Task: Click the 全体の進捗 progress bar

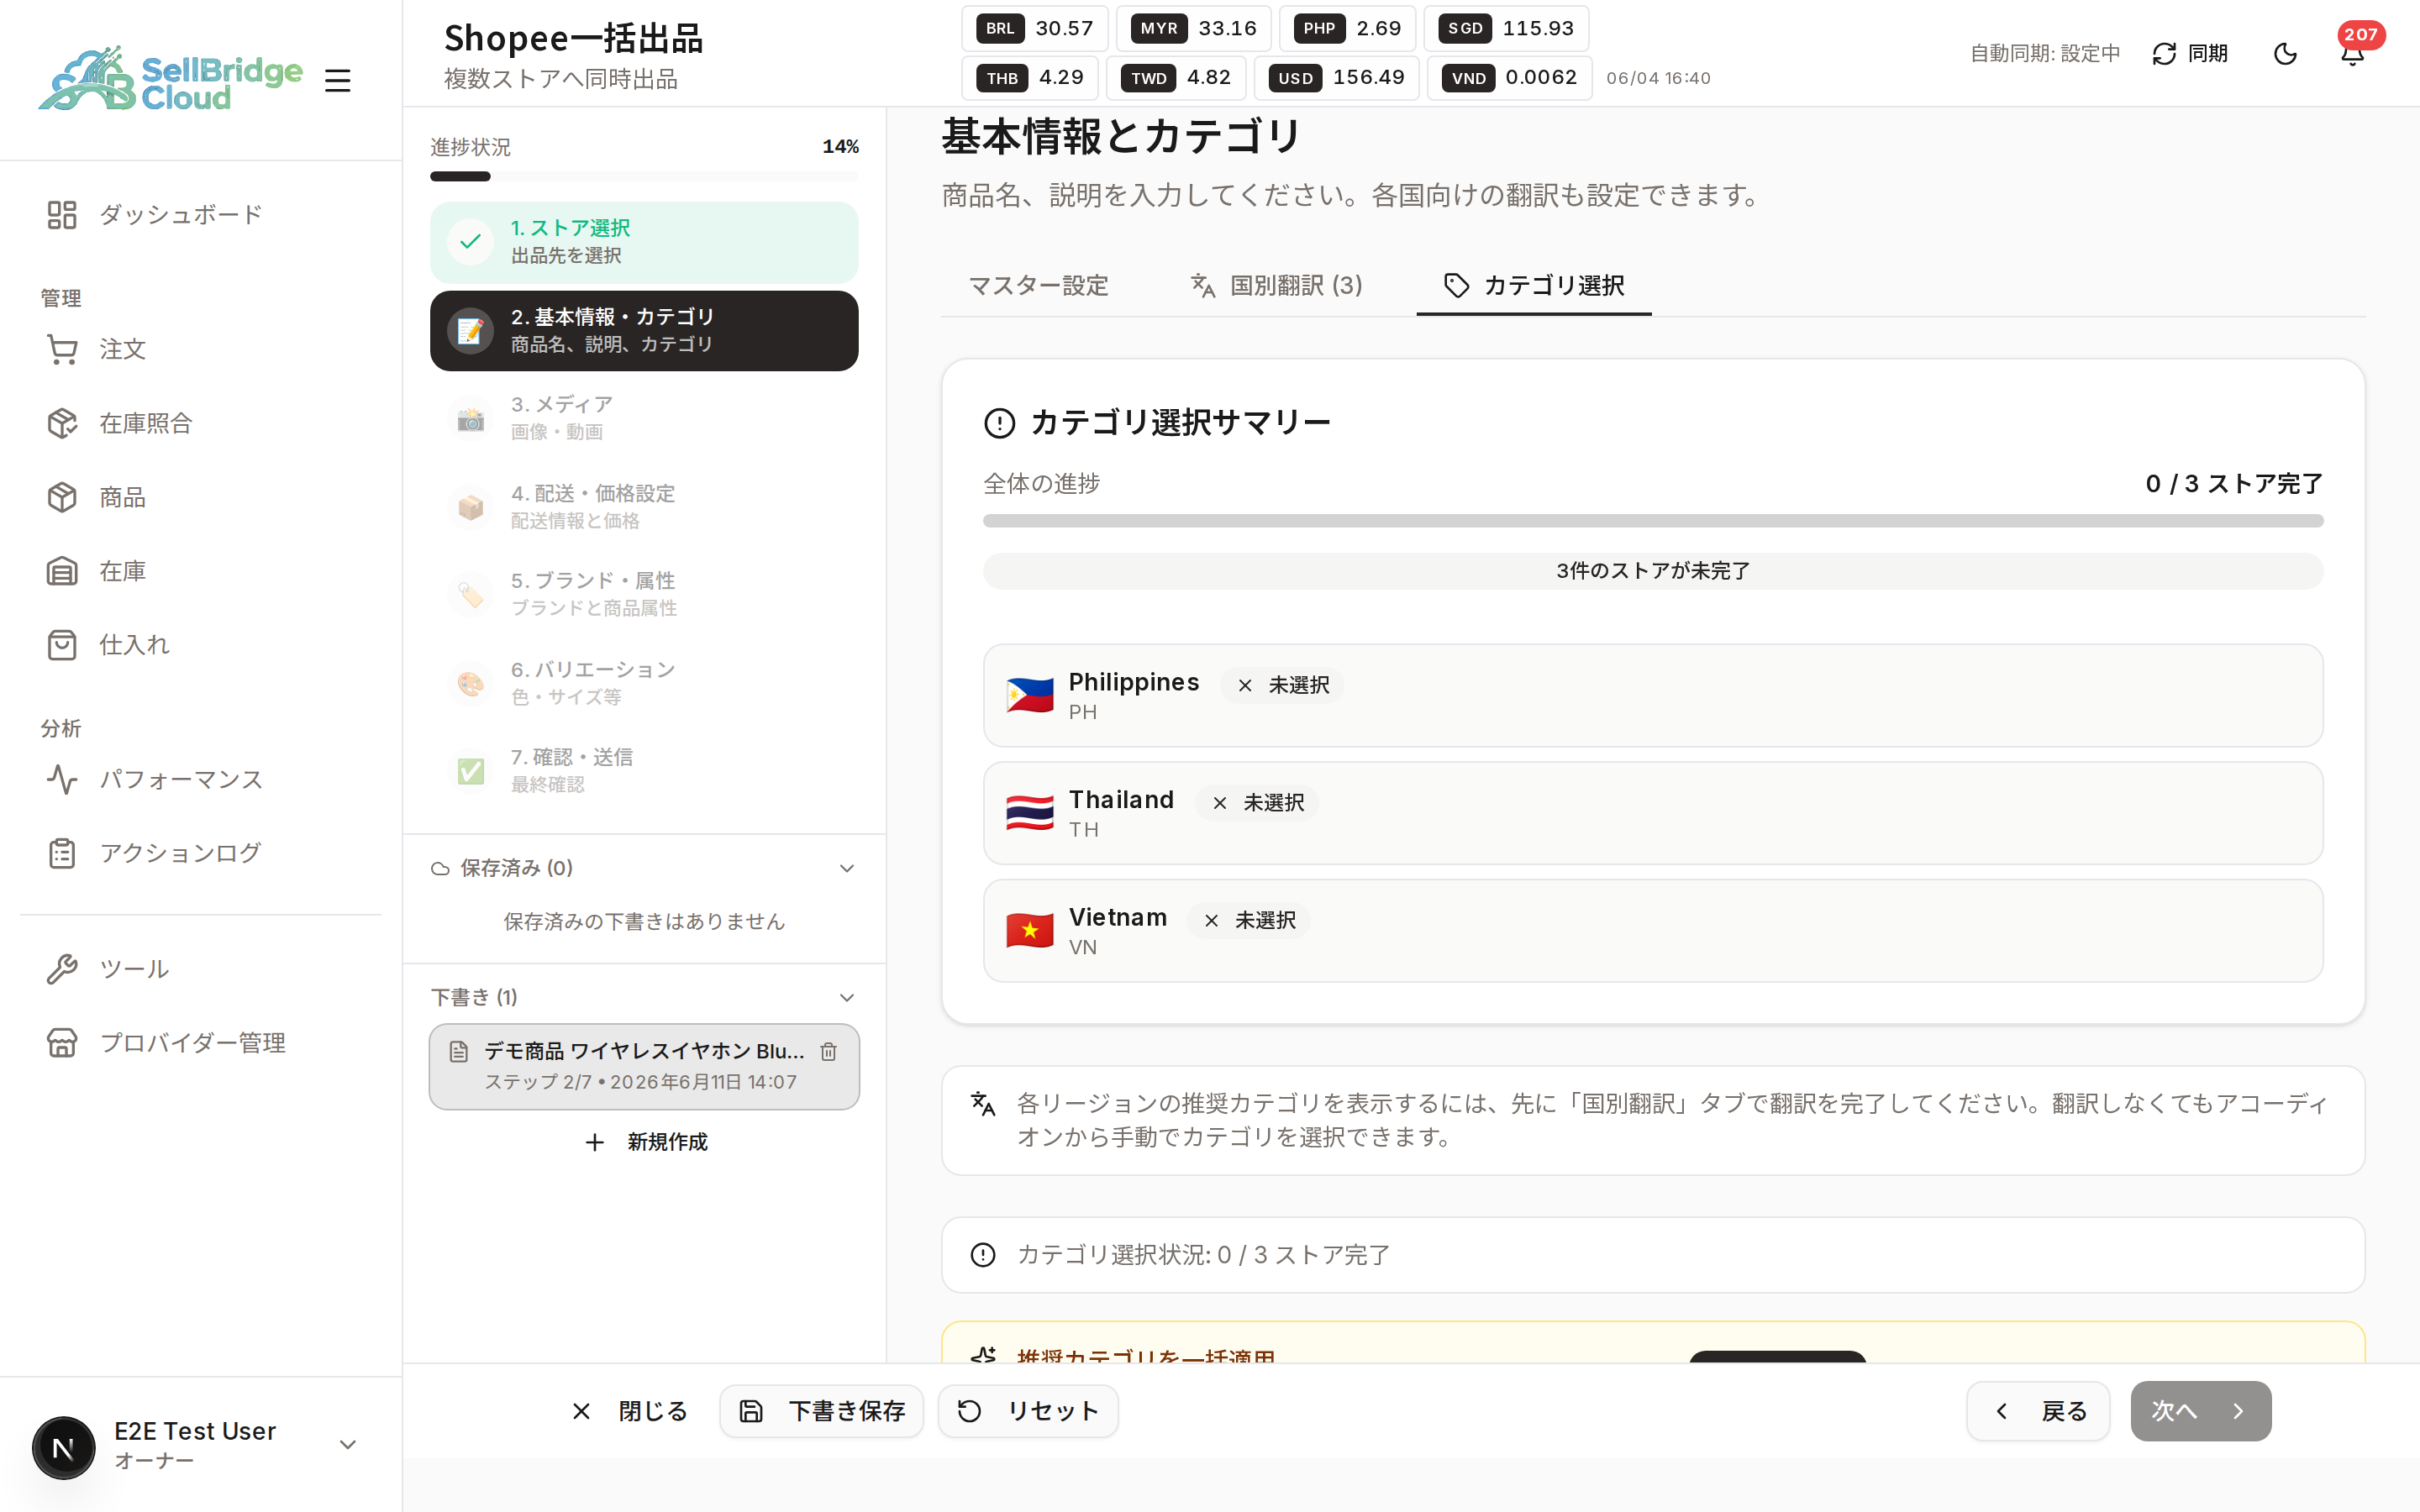Action: [x=1653, y=521]
